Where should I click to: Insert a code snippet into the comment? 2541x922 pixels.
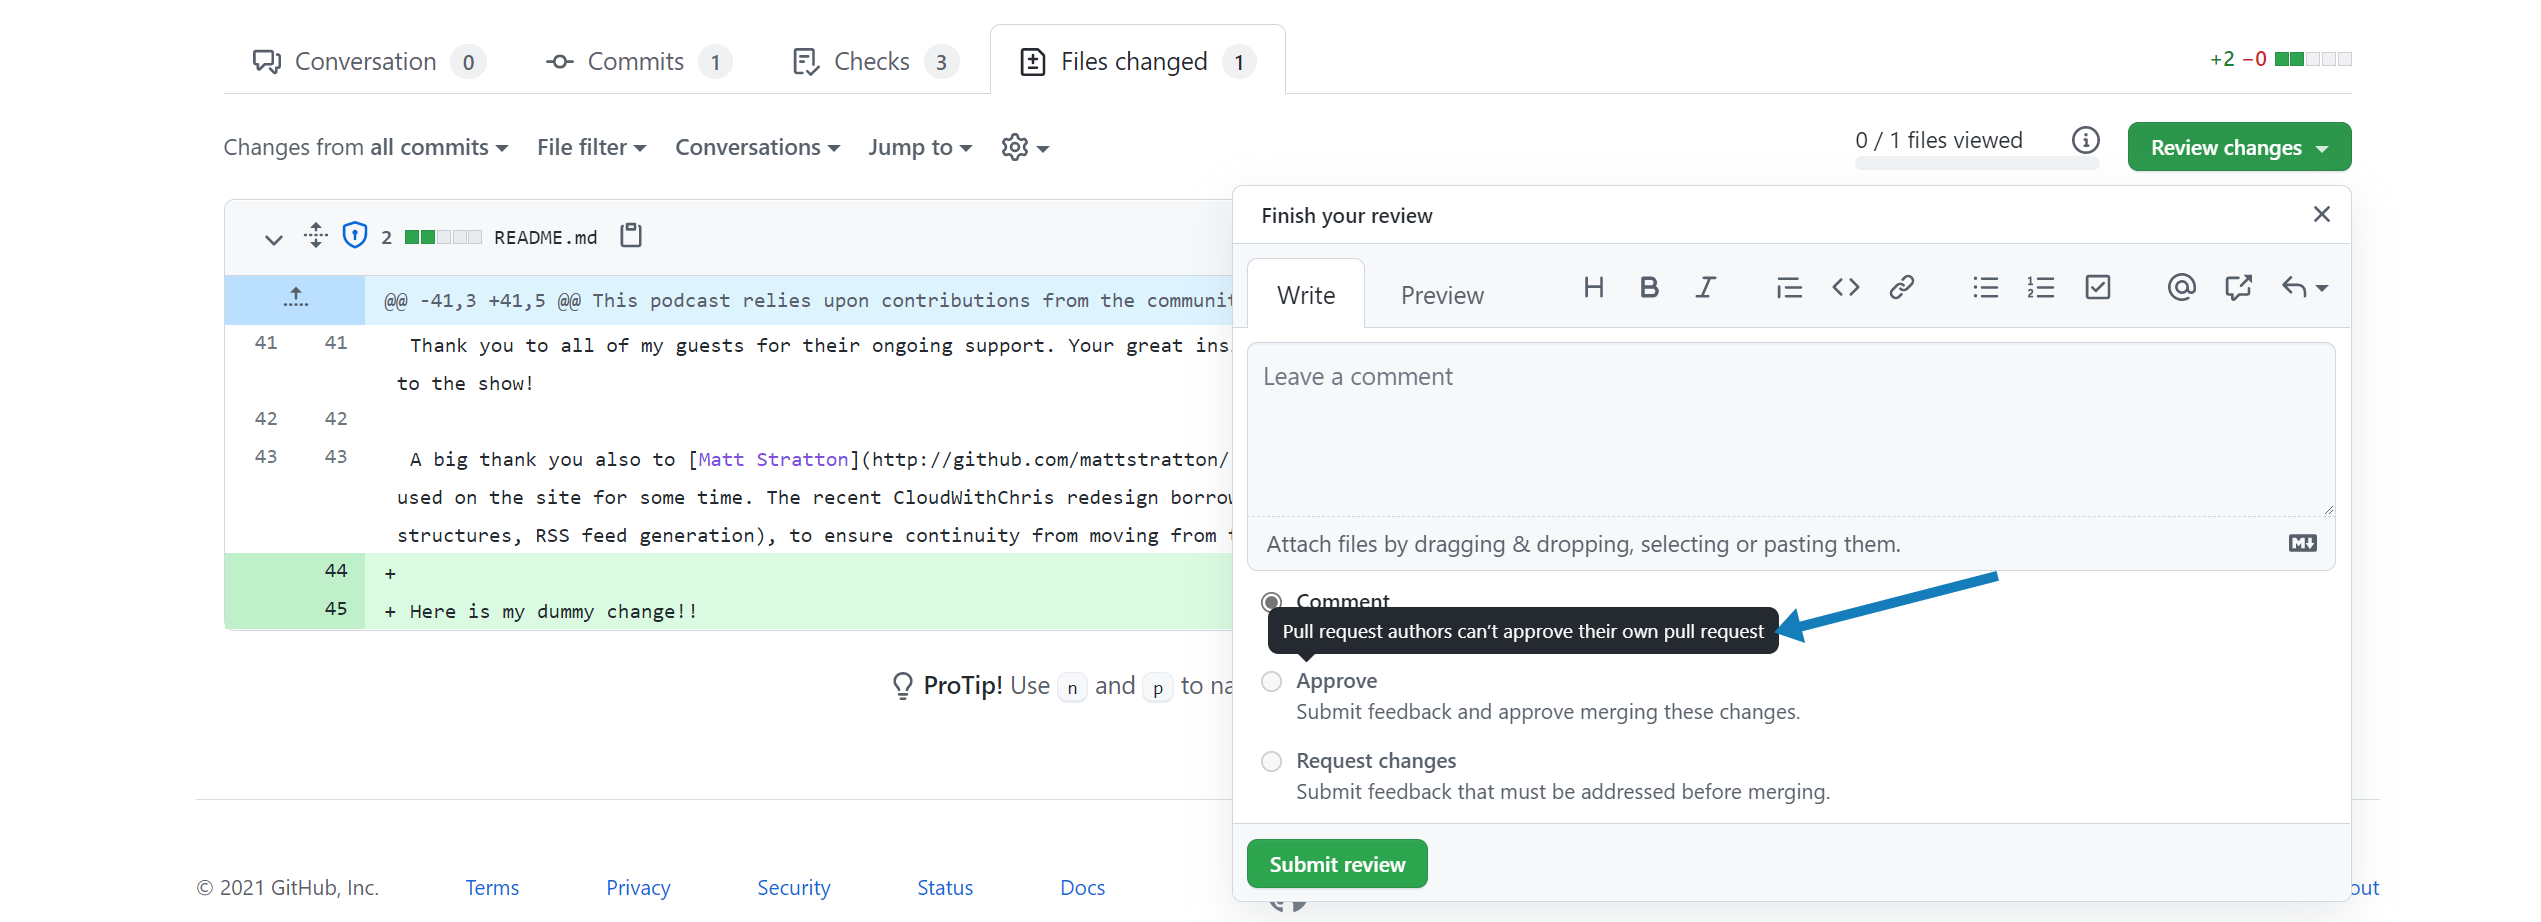(1846, 288)
